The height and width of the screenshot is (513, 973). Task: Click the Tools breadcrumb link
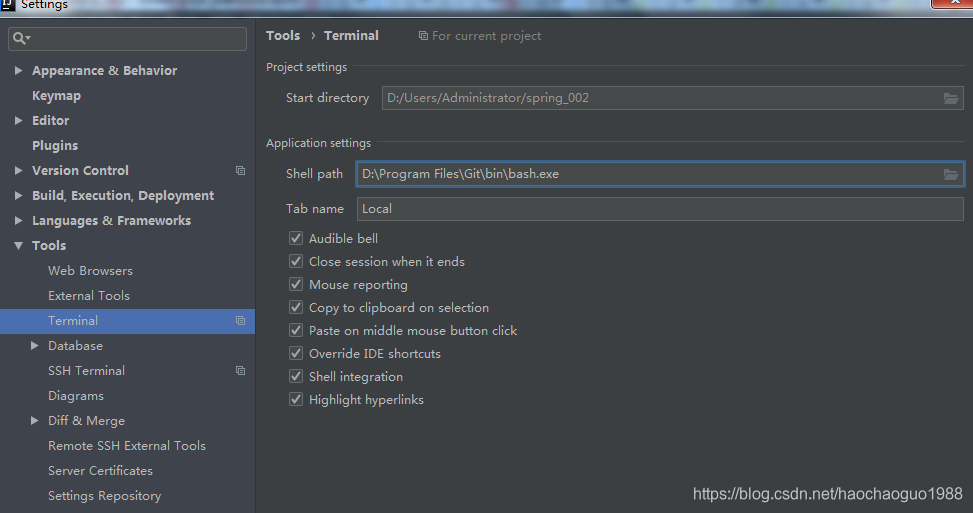(x=283, y=36)
